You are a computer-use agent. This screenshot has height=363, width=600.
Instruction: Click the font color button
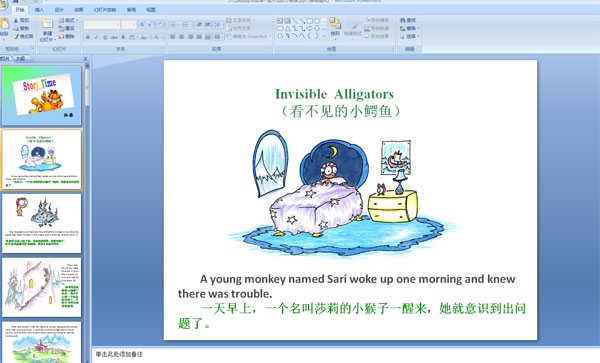click(x=157, y=37)
